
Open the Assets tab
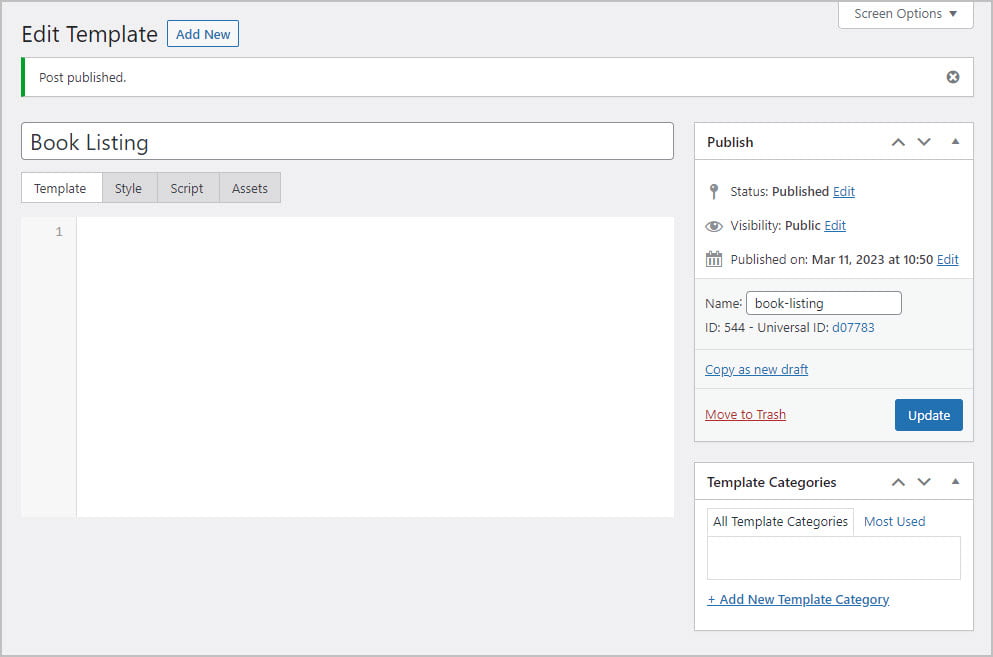[x=250, y=188]
